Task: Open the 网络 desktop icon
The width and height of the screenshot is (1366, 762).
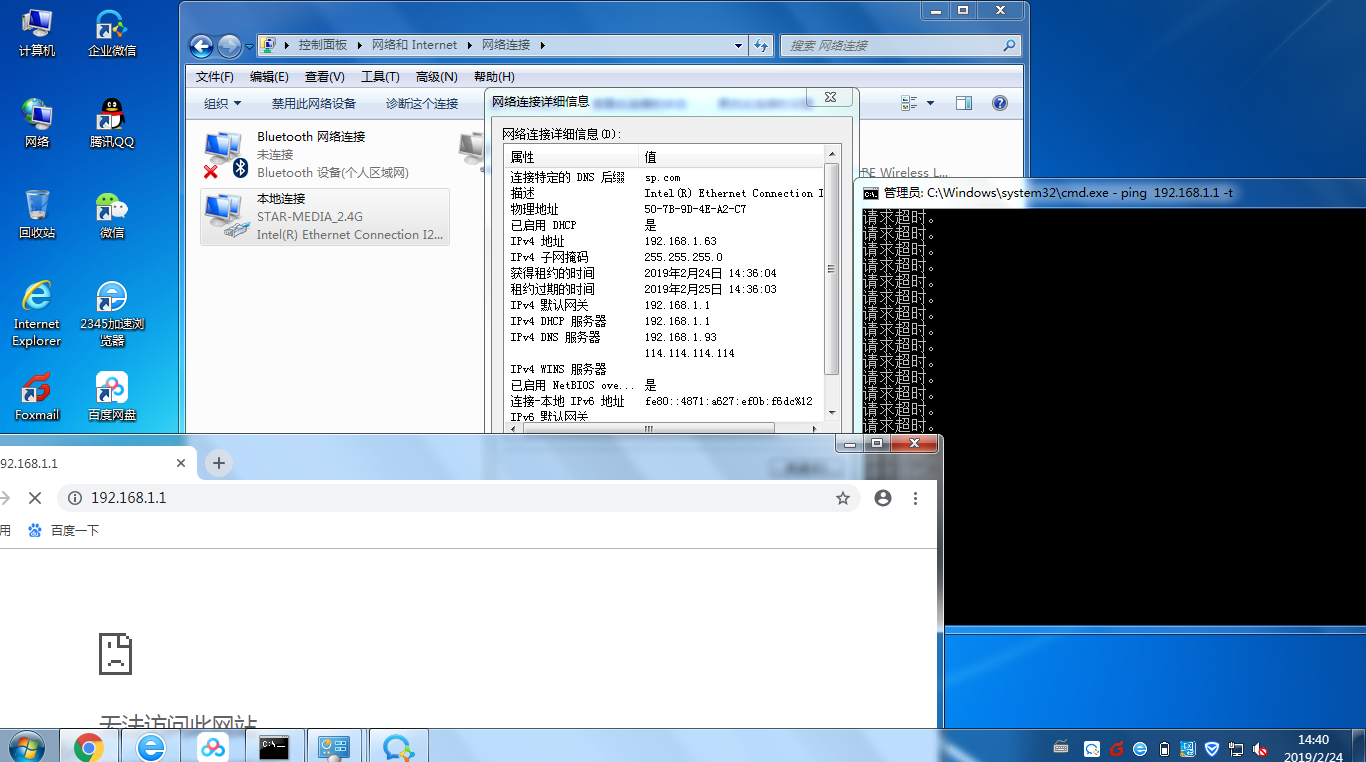Action: [37, 124]
